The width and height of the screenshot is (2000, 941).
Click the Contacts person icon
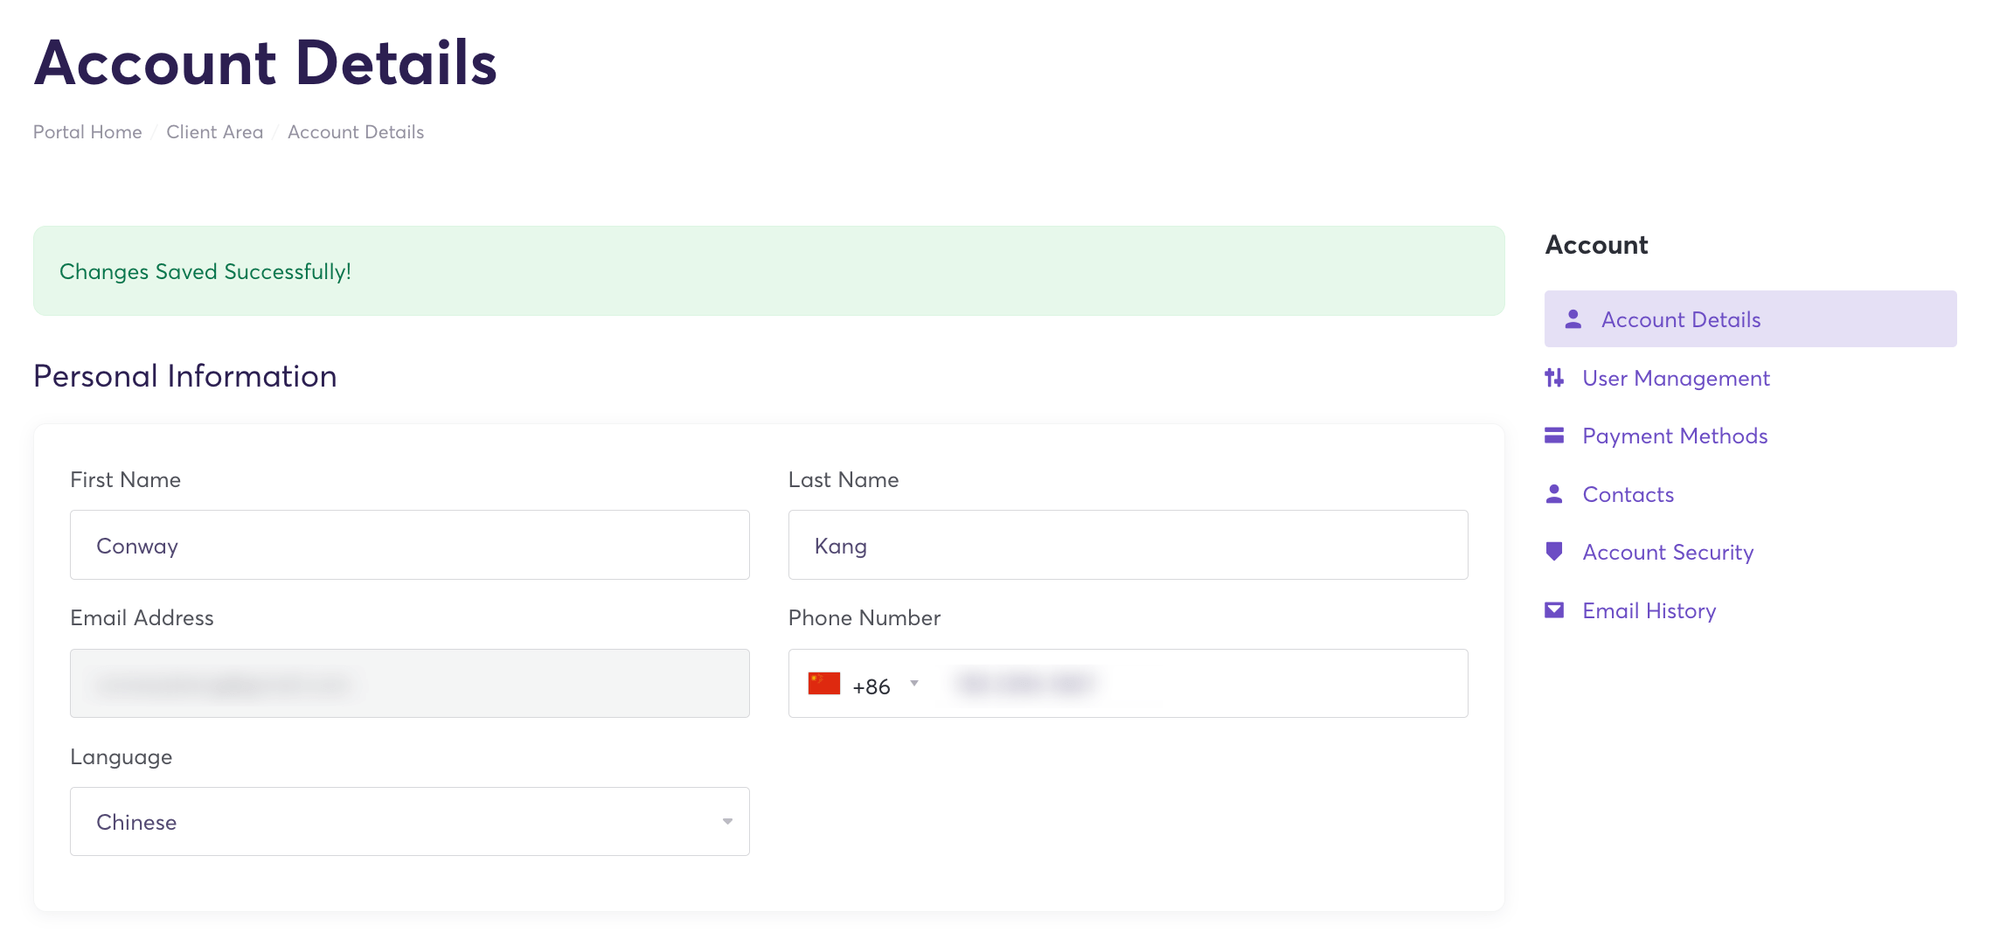tap(1554, 494)
